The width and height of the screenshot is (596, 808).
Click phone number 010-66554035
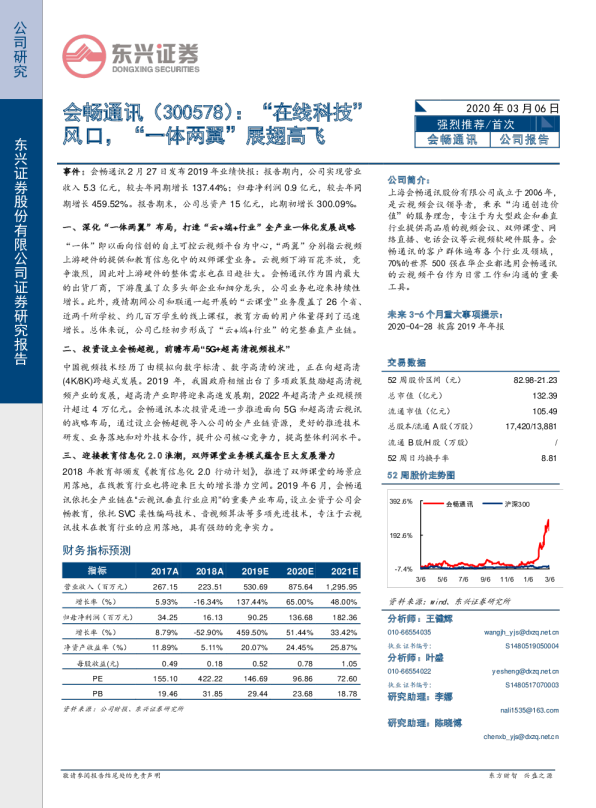[x=409, y=632]
